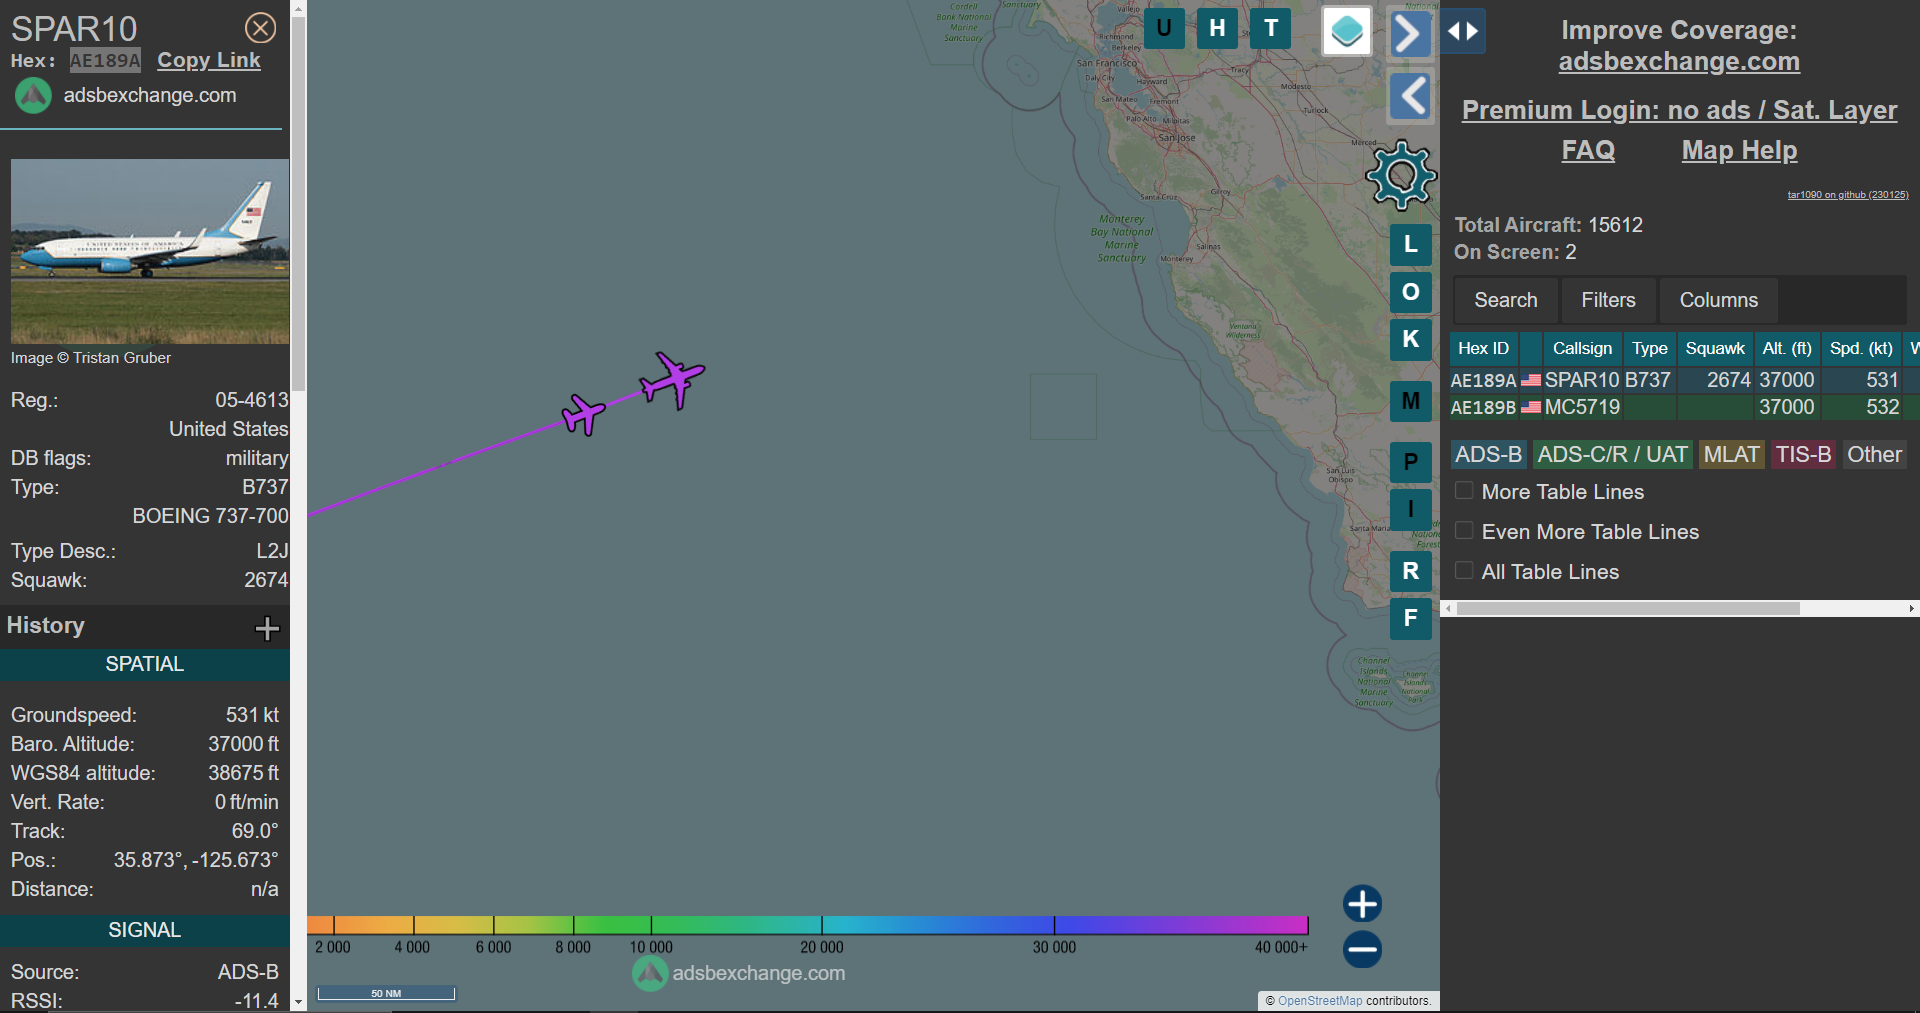Click the U map toggle button
This screenshot has width=1920, height=1013.
[1164, 28]
